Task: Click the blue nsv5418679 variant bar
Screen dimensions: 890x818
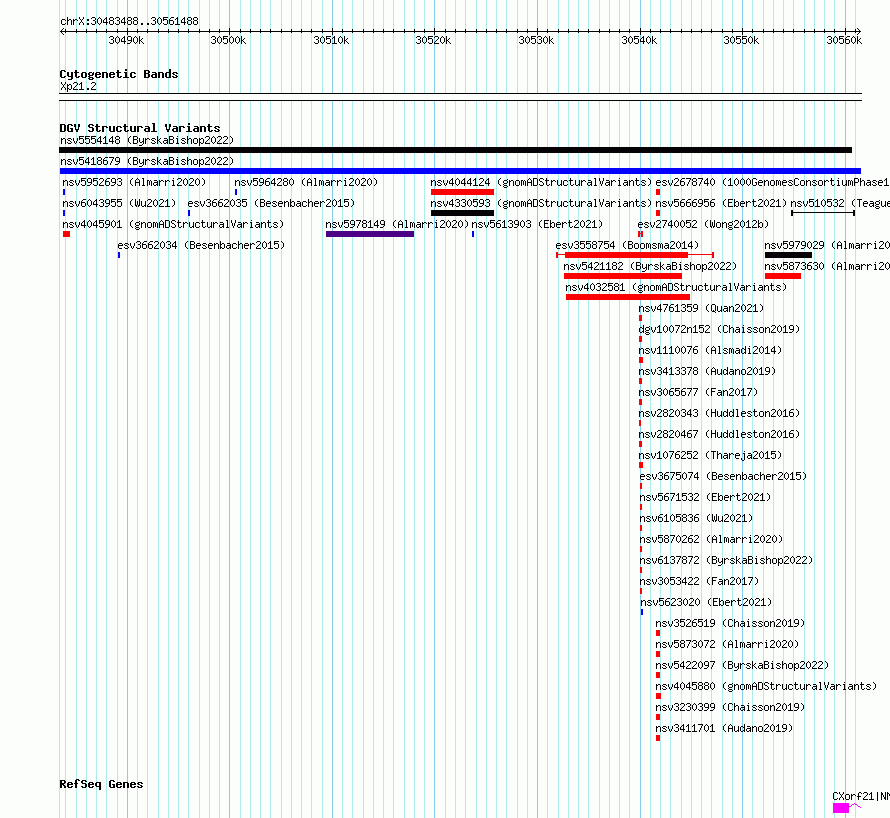Action: coord(460,171)
